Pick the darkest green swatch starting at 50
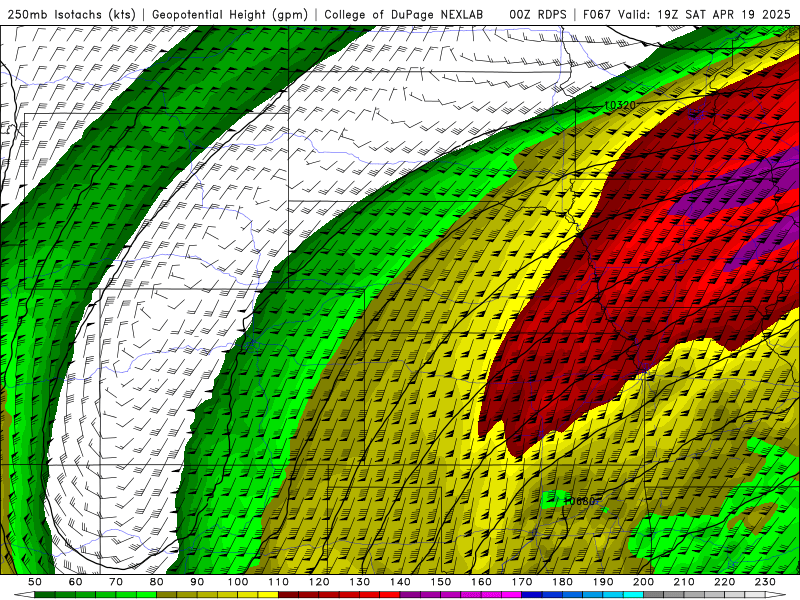This screenshot has width=800, height=600. pyautogui.click(x=45, y=595)
